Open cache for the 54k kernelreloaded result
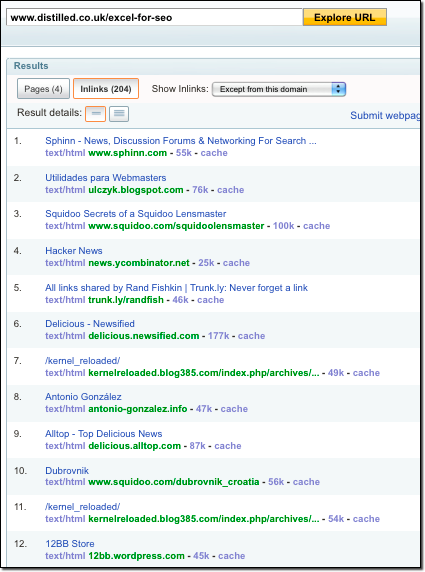This screenshot has width=425, height=572. pos(366,519)
